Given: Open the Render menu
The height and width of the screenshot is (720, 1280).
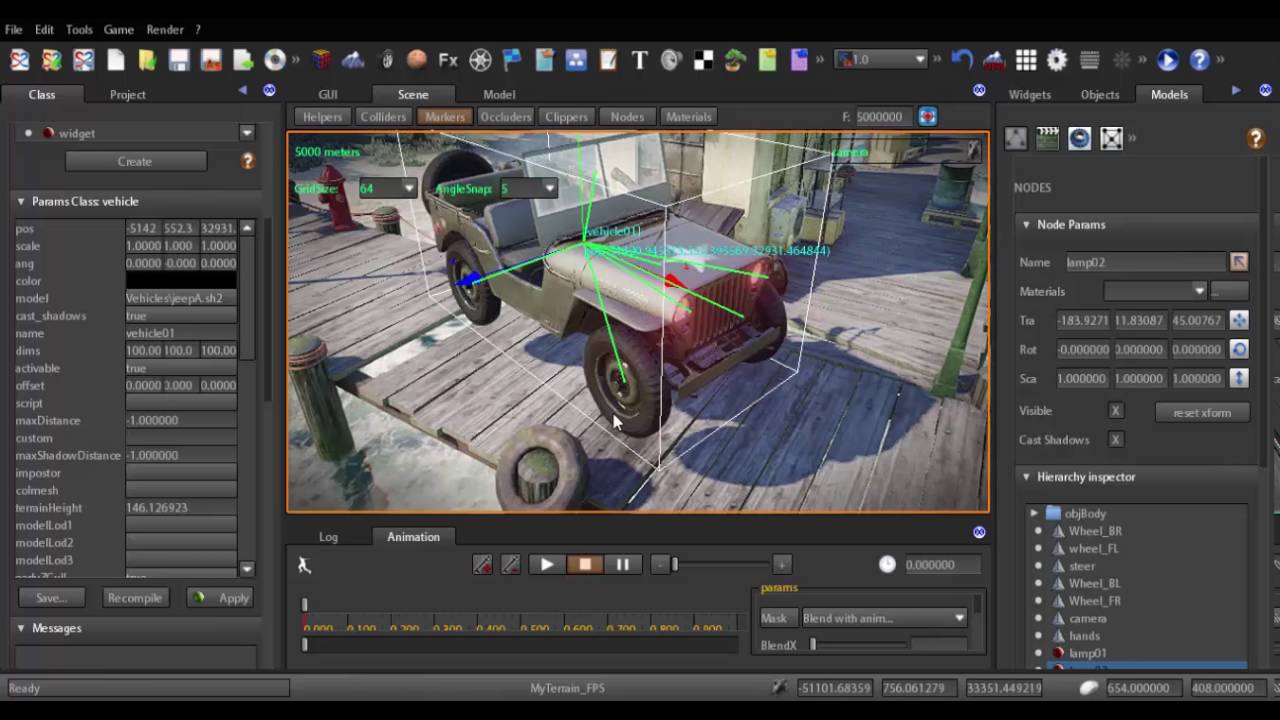Looking at the screenshot, I should [165, 30].
